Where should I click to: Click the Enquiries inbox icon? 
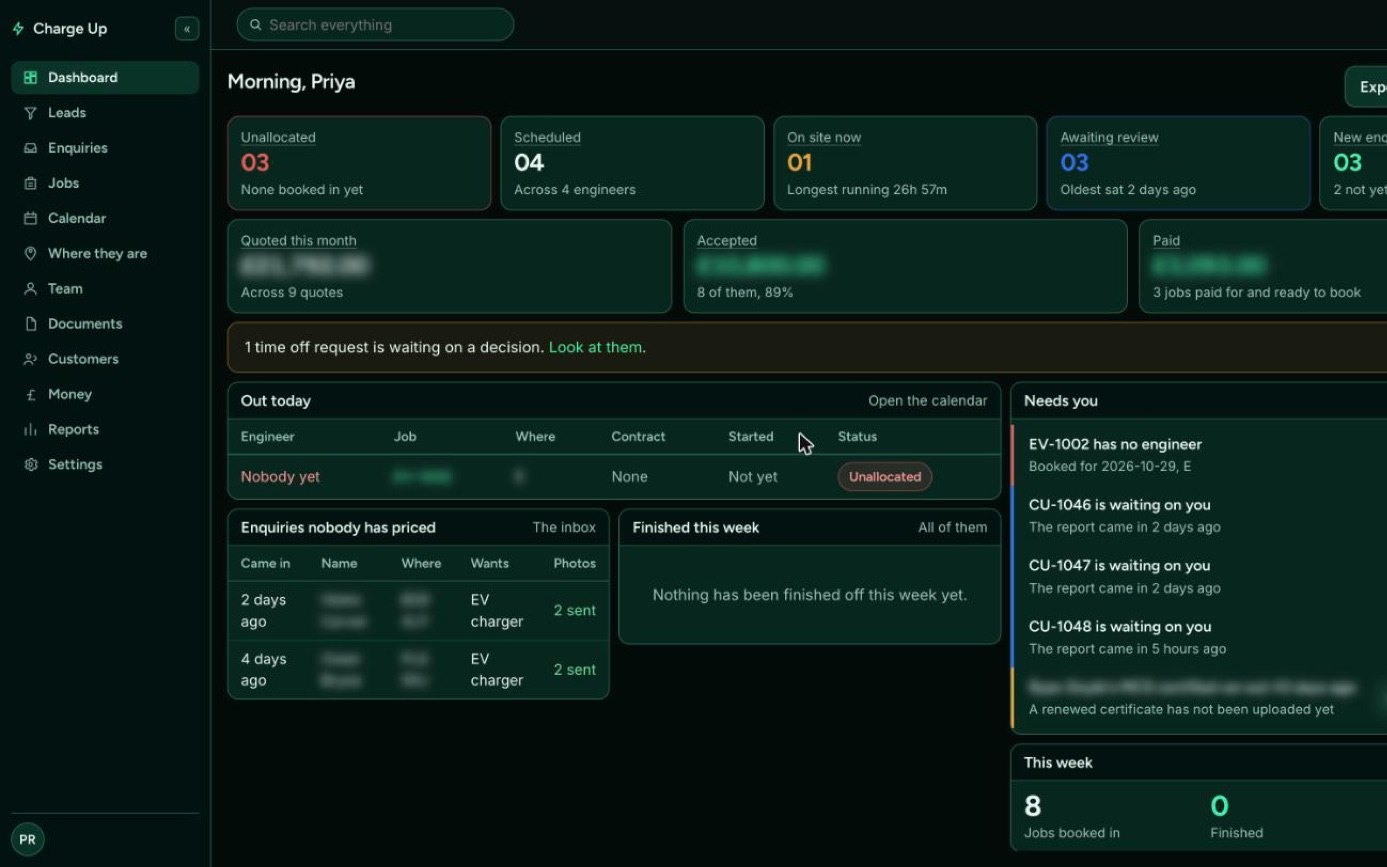coord(30,148)
